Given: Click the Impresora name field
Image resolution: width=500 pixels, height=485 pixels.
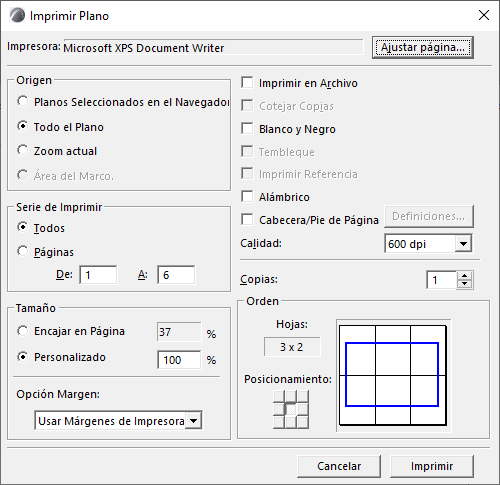Looking at the screenshot, I should (x=213, y=47).
